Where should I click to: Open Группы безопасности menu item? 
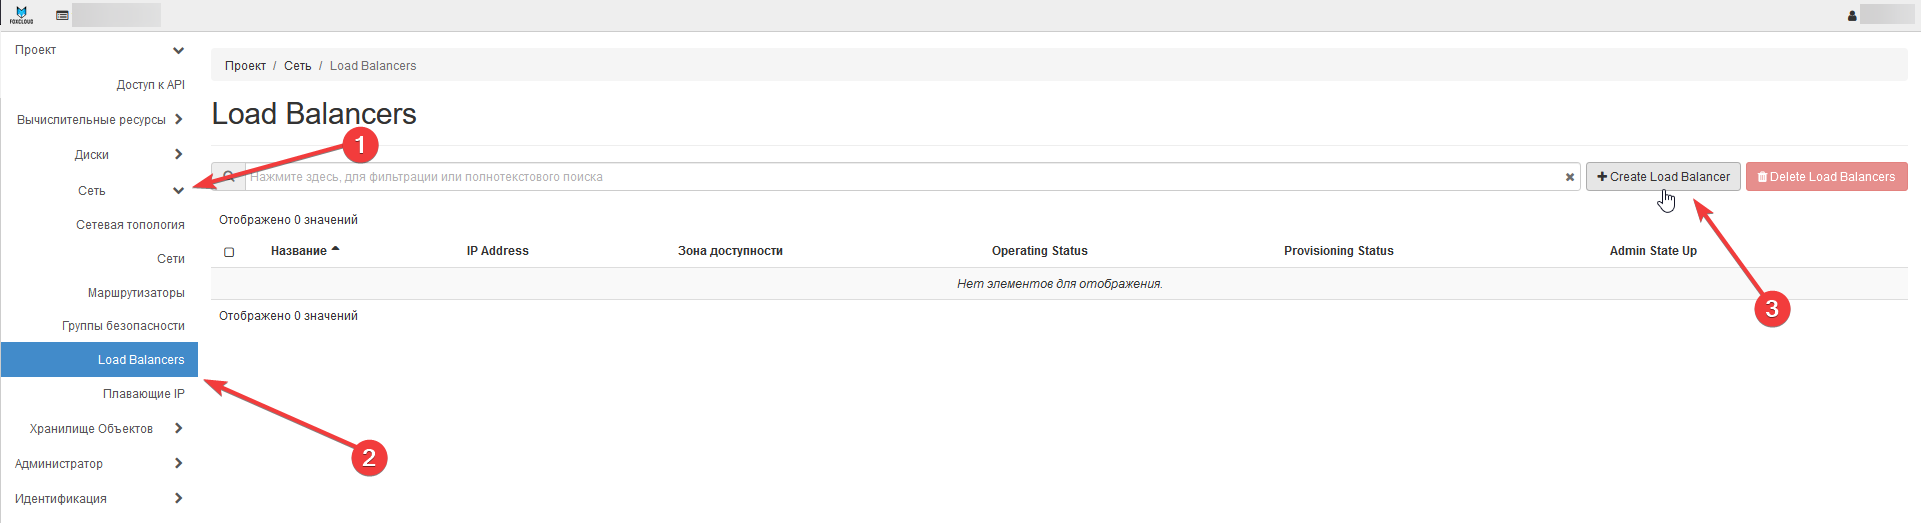click(x=123, y=326)
